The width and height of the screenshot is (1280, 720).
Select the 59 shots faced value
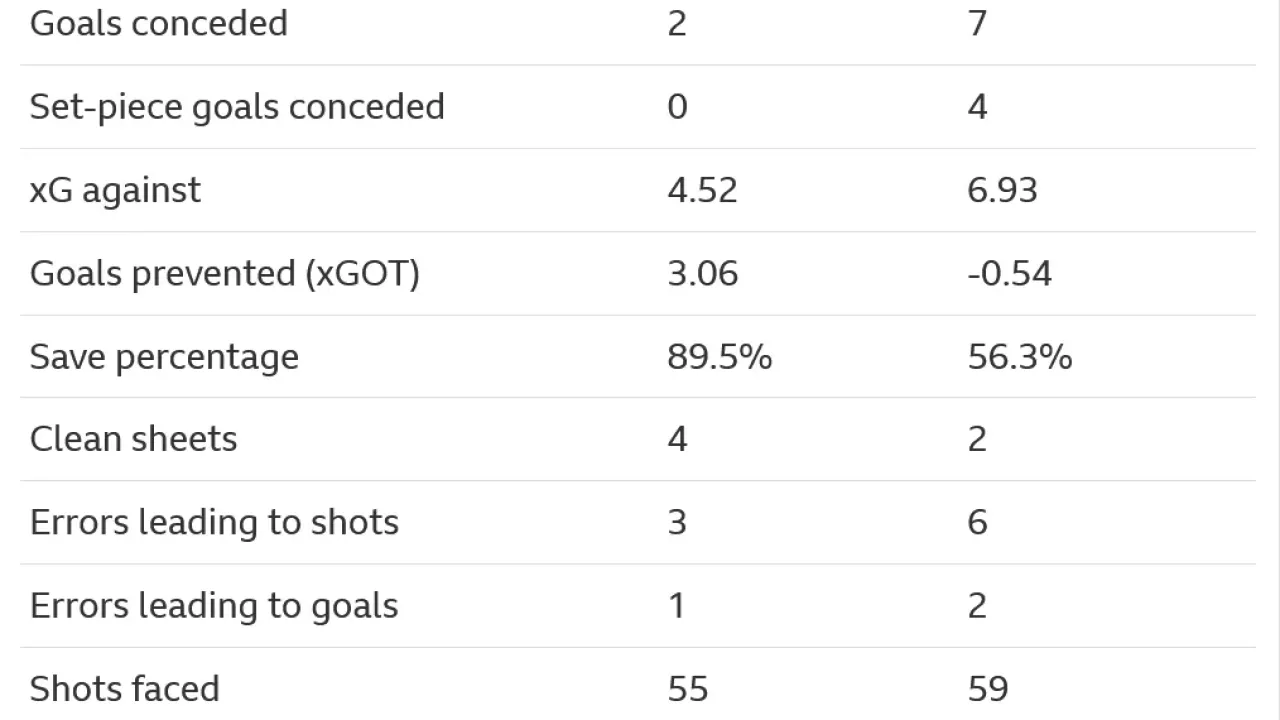[x=987, y=689]
